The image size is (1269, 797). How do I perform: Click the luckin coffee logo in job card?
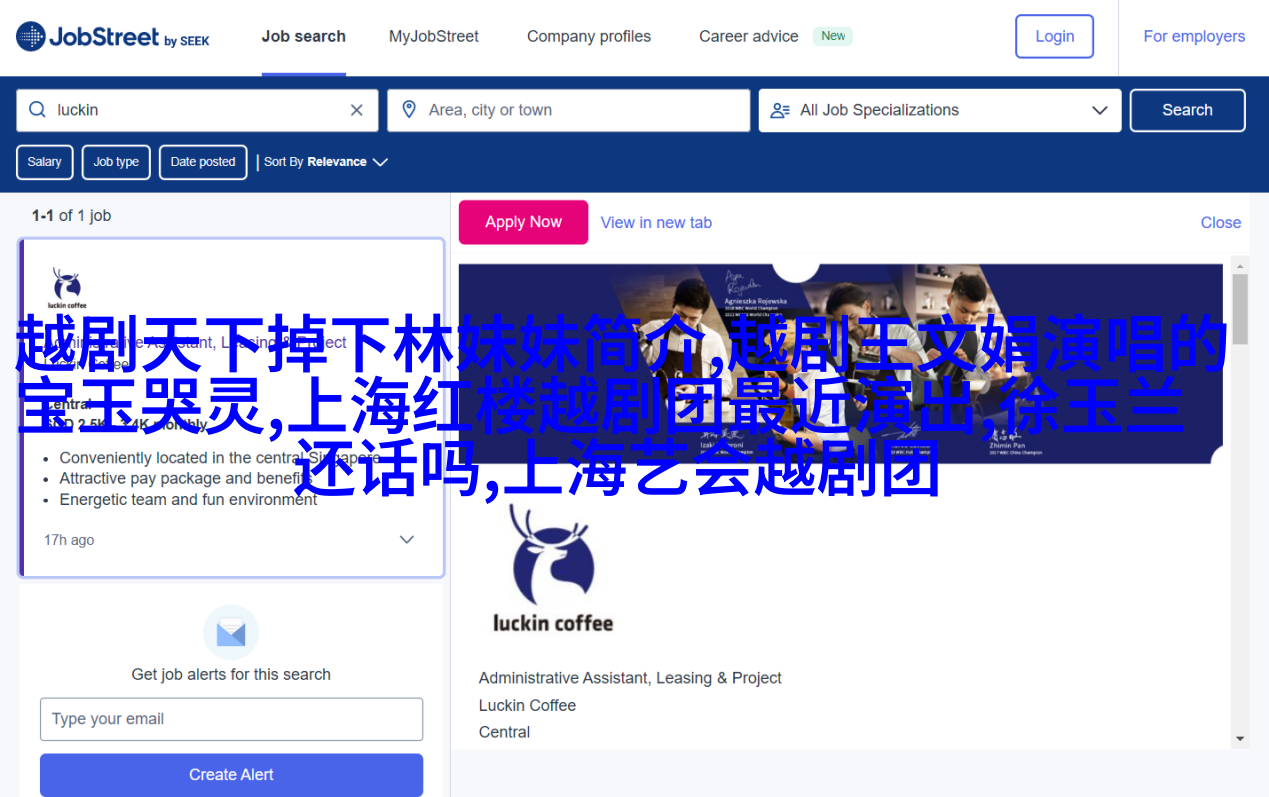(x=67, y=288)
